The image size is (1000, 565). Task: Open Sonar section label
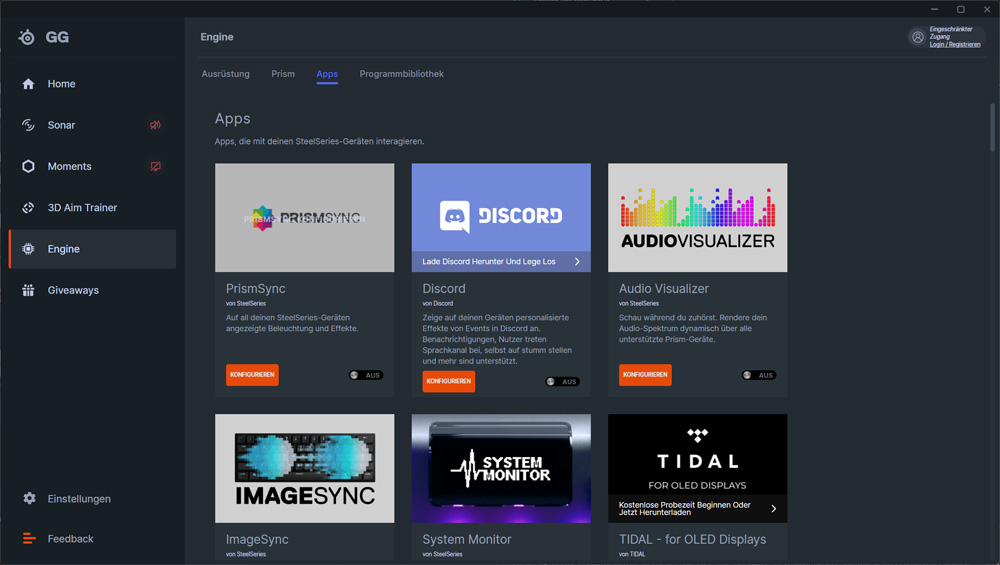tap(61, 125)
